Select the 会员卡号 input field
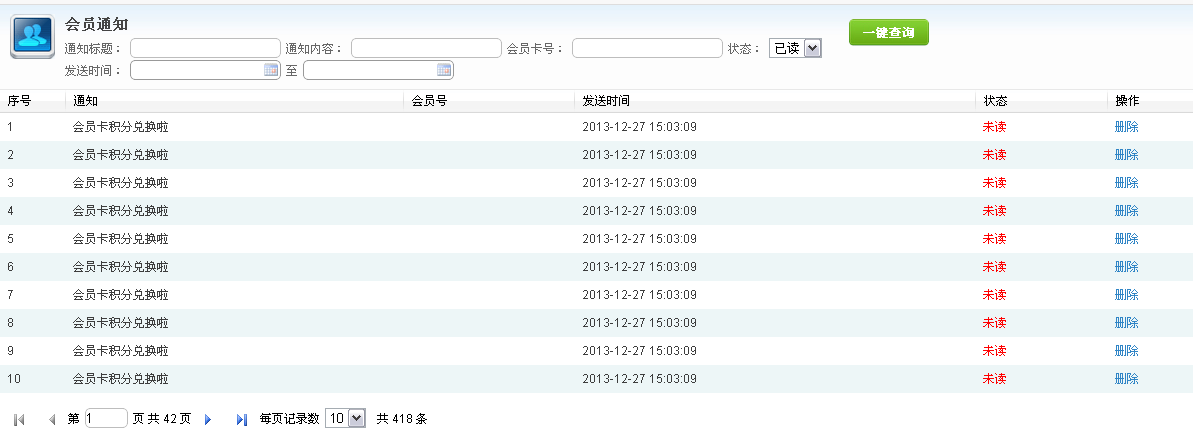 647,48
